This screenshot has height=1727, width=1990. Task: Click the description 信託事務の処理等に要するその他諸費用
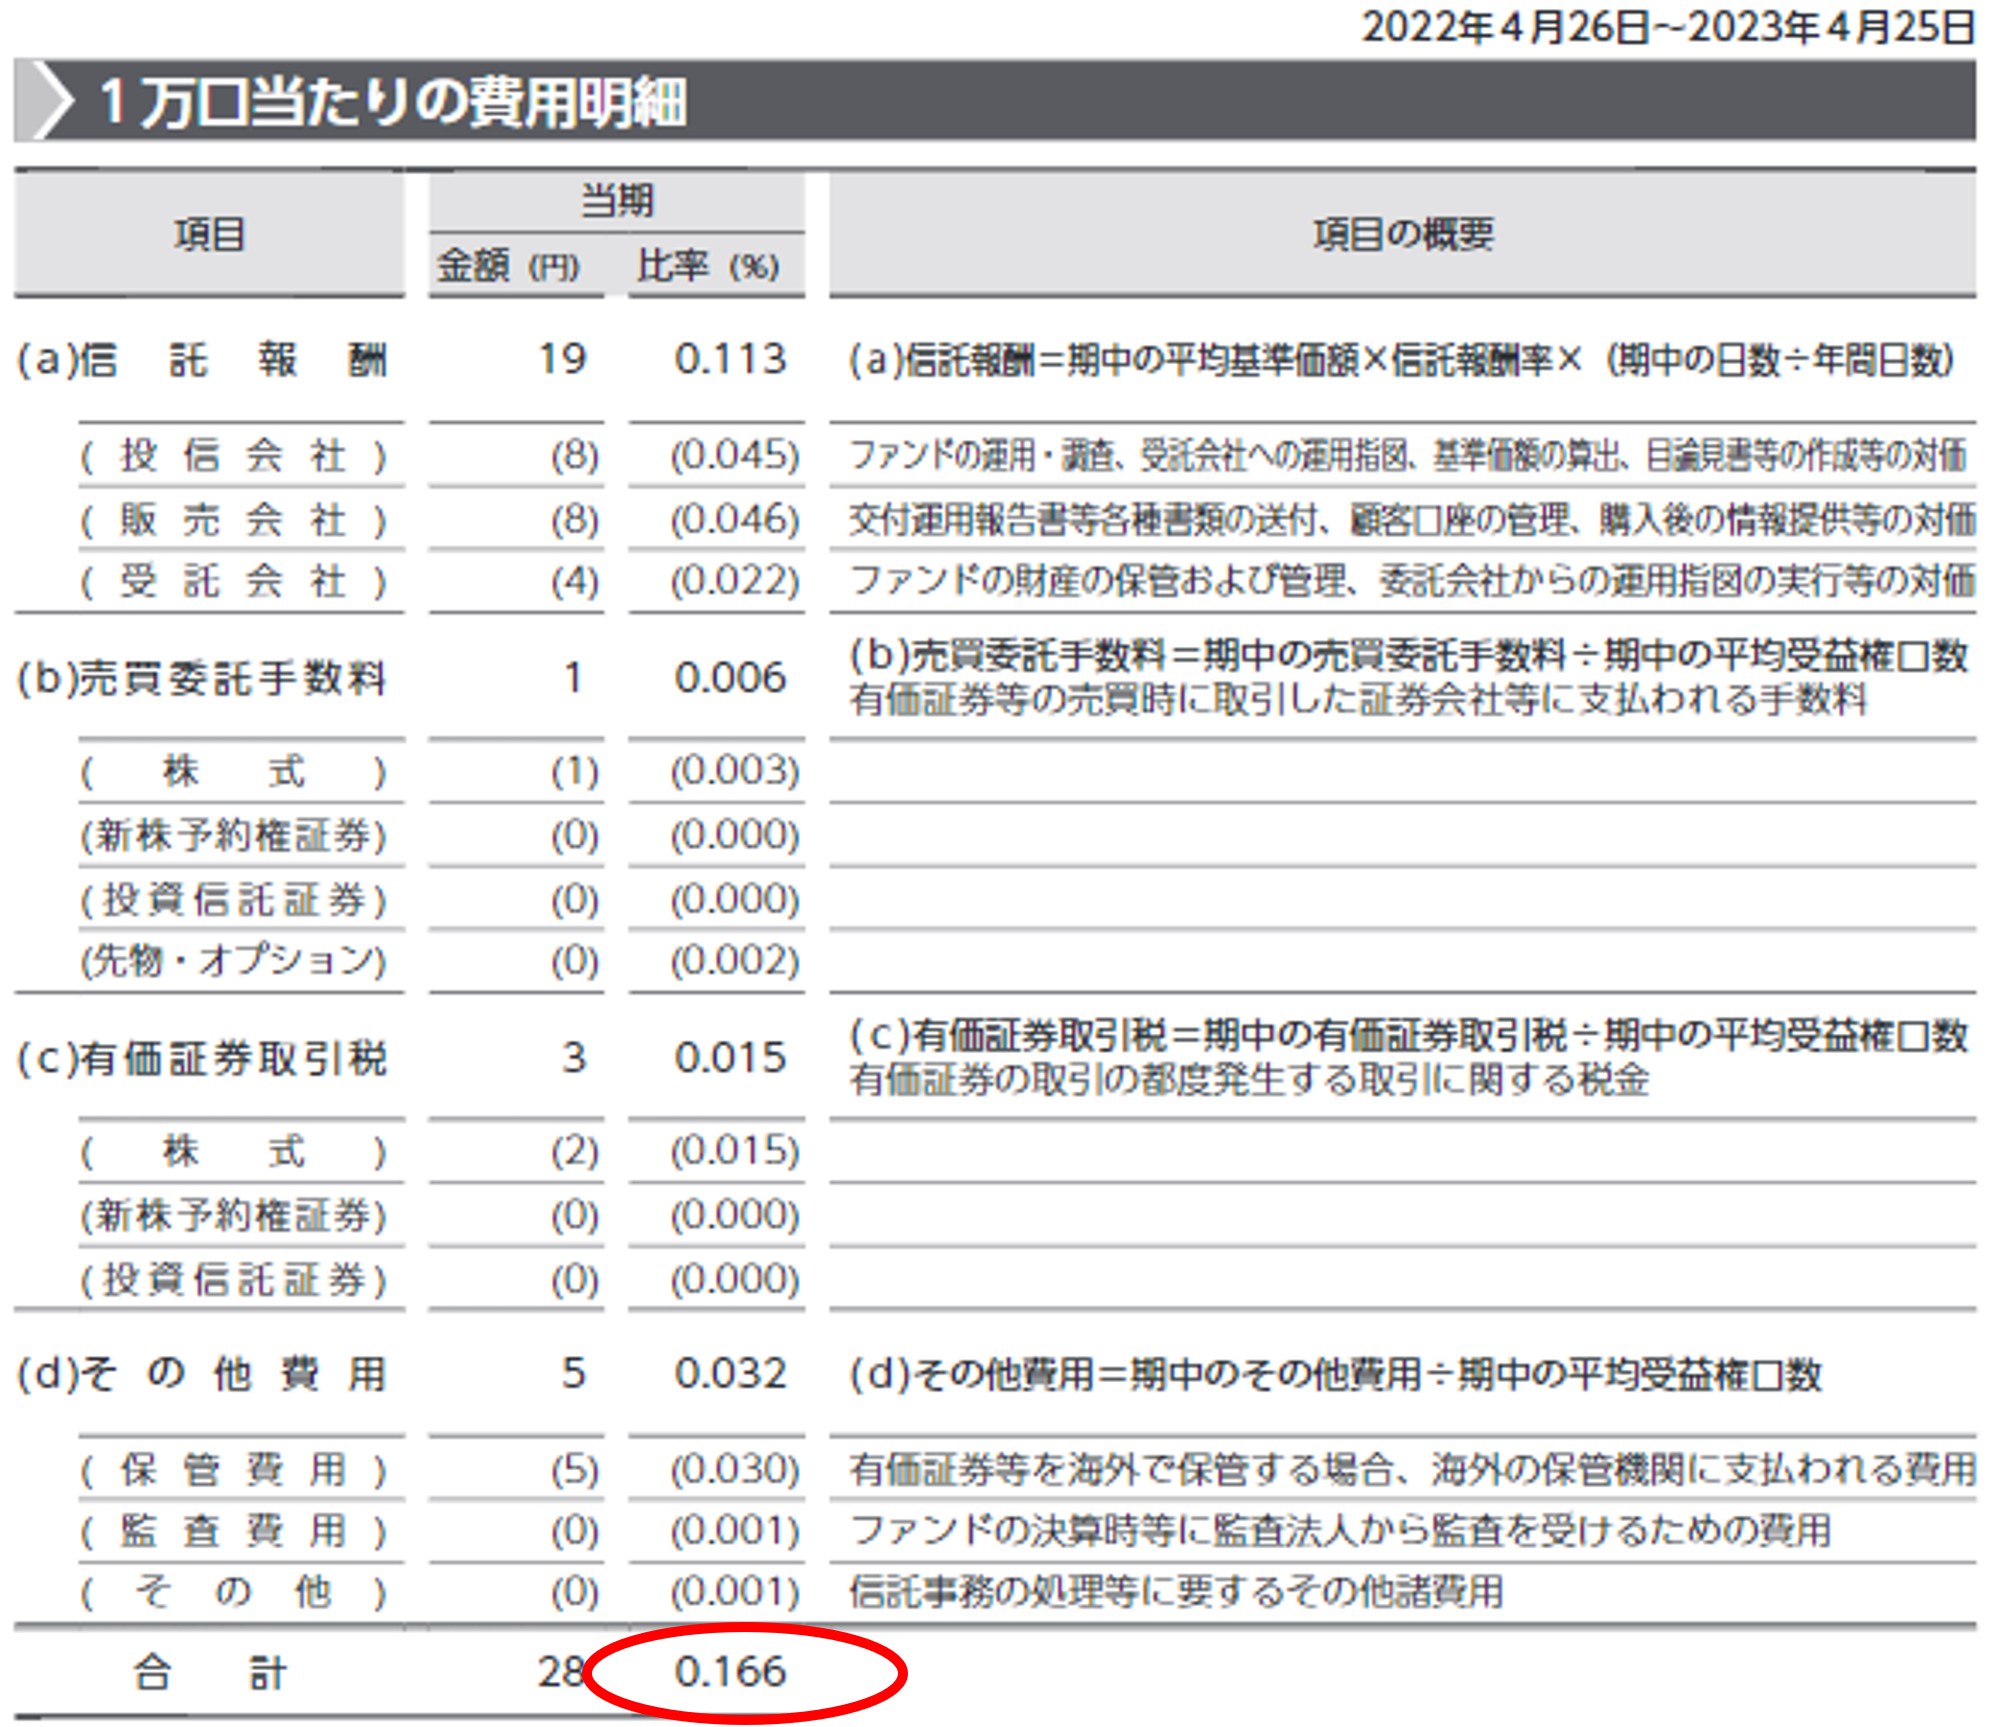(1176, 1592)
